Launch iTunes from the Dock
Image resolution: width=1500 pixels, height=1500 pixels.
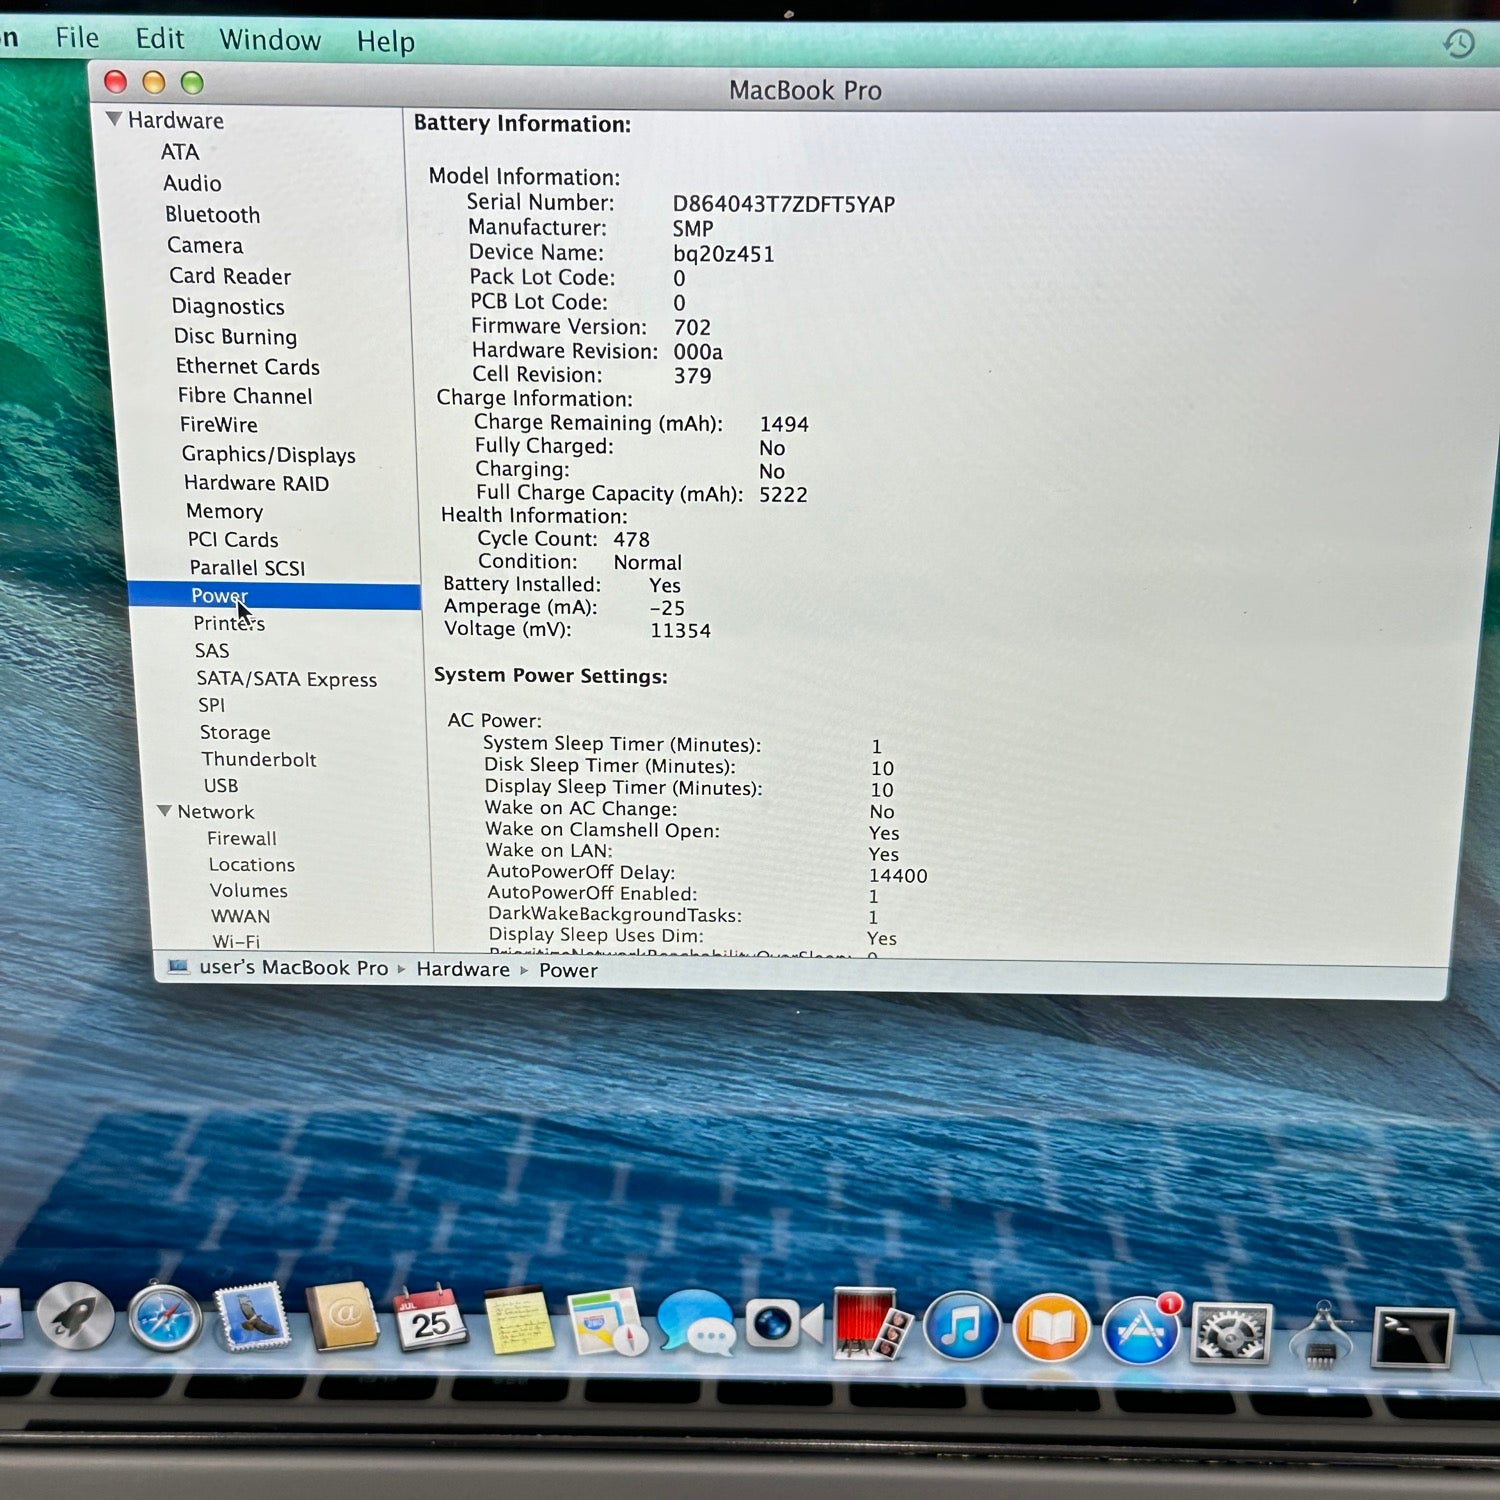(x=962, y=1326)
